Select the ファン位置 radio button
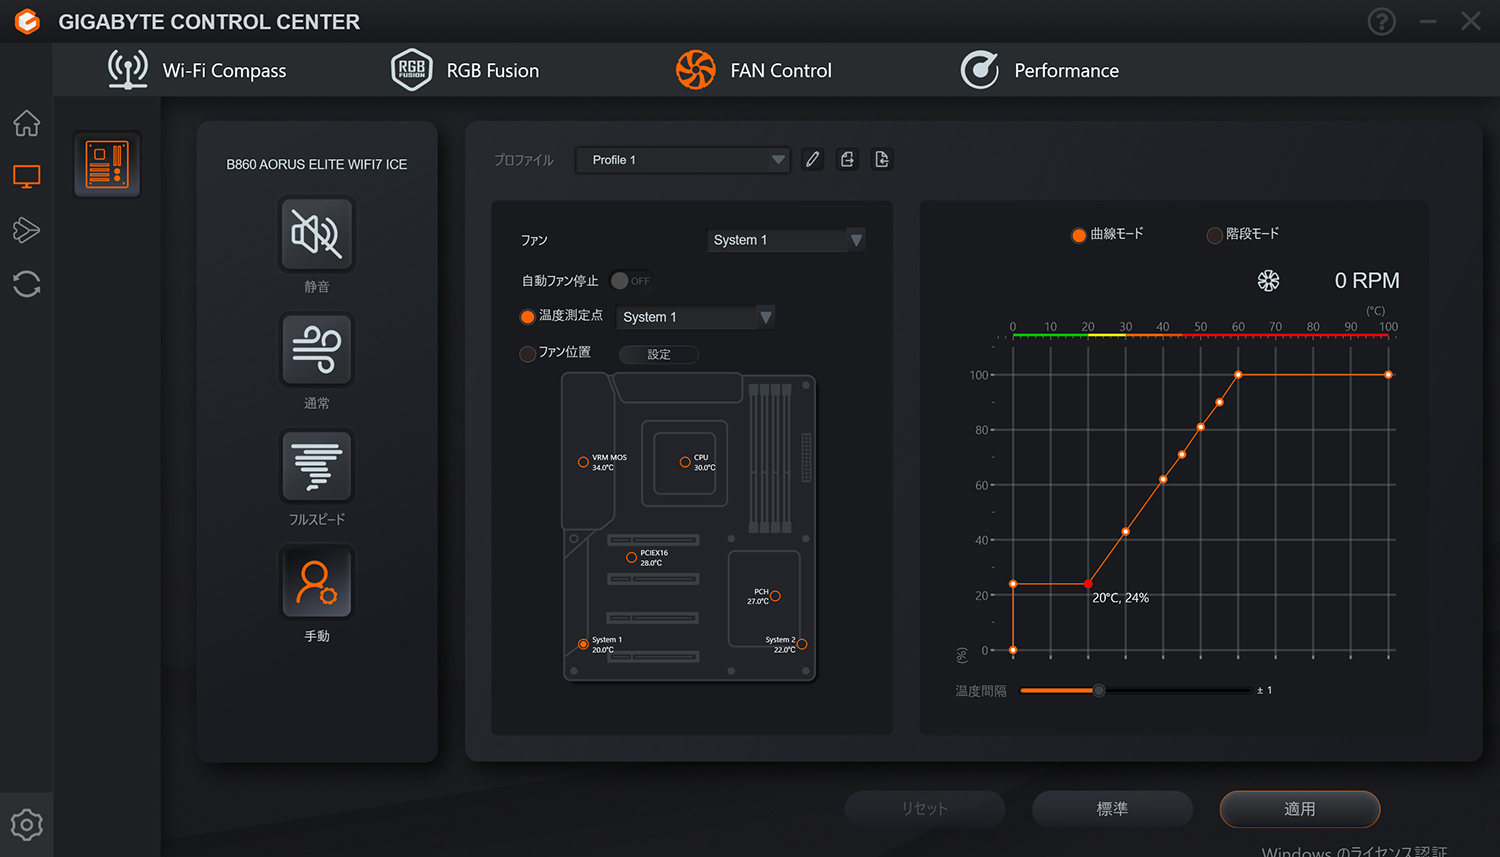 (x=528, y=353)
